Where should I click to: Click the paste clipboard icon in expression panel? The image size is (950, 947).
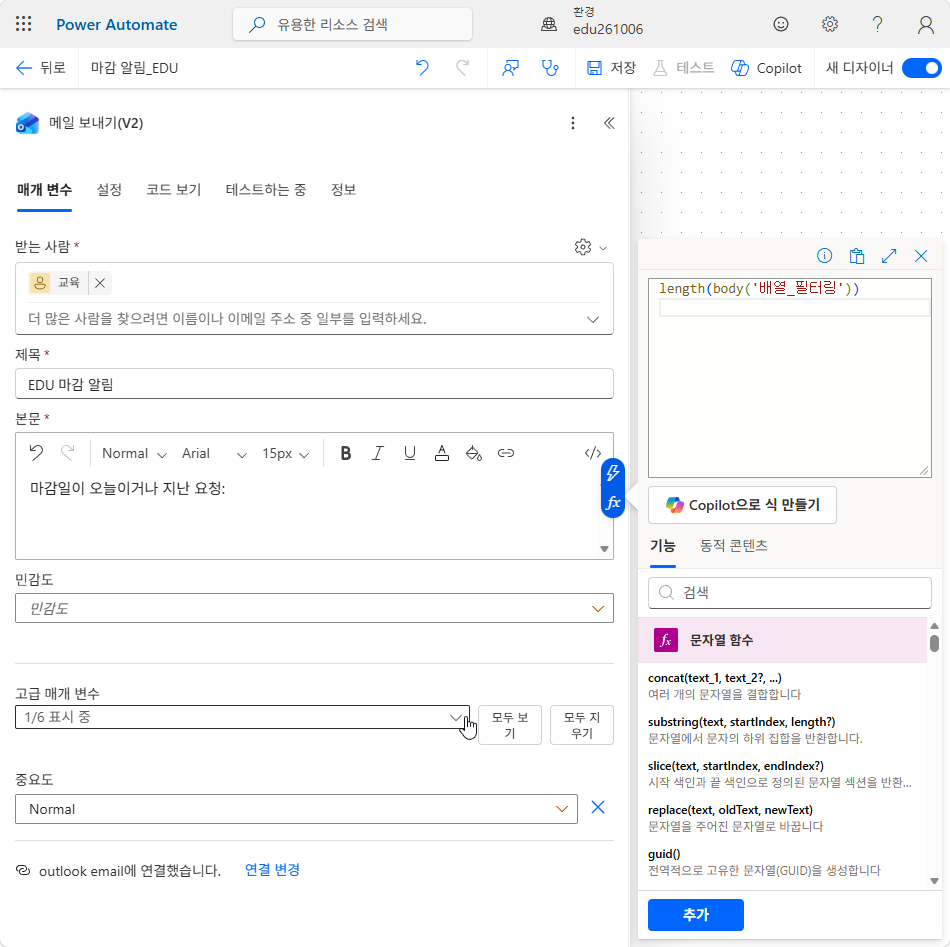point(857,256)
